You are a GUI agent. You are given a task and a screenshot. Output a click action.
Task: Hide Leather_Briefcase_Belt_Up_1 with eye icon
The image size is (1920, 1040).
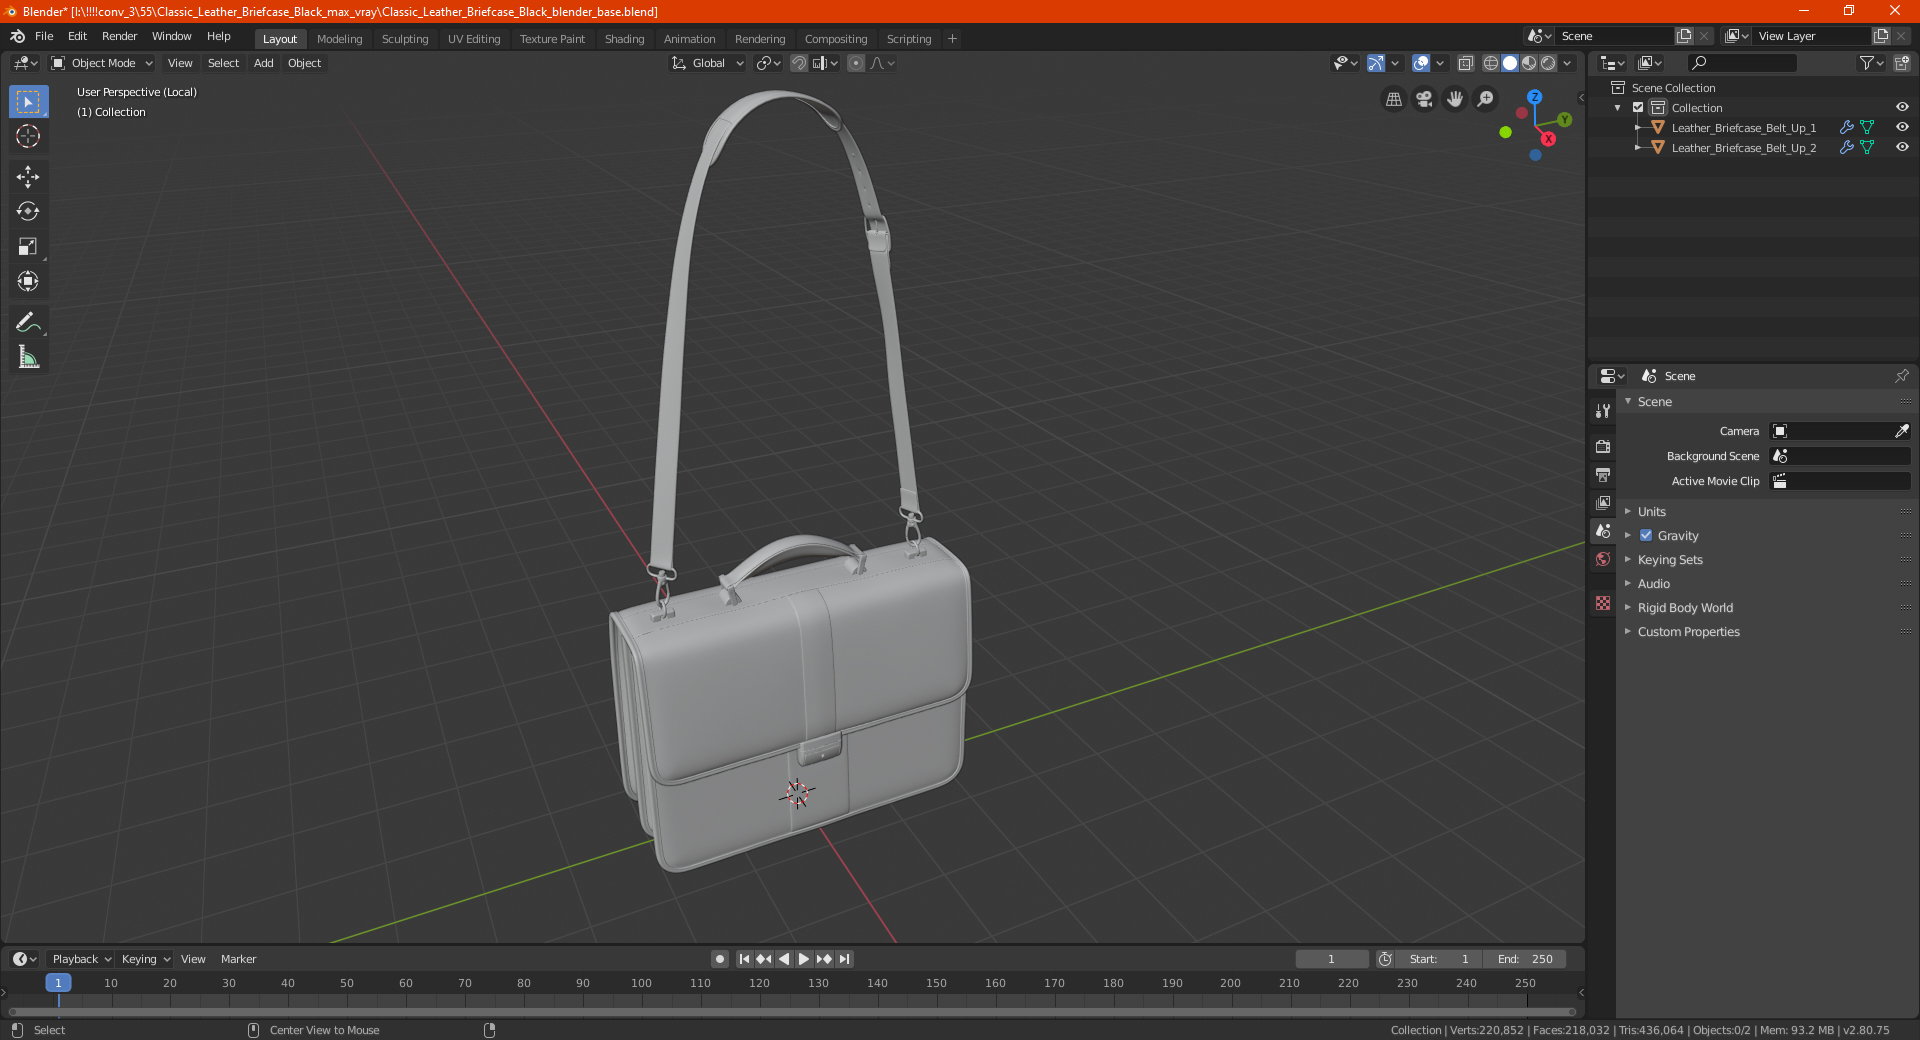[1902, 128]
